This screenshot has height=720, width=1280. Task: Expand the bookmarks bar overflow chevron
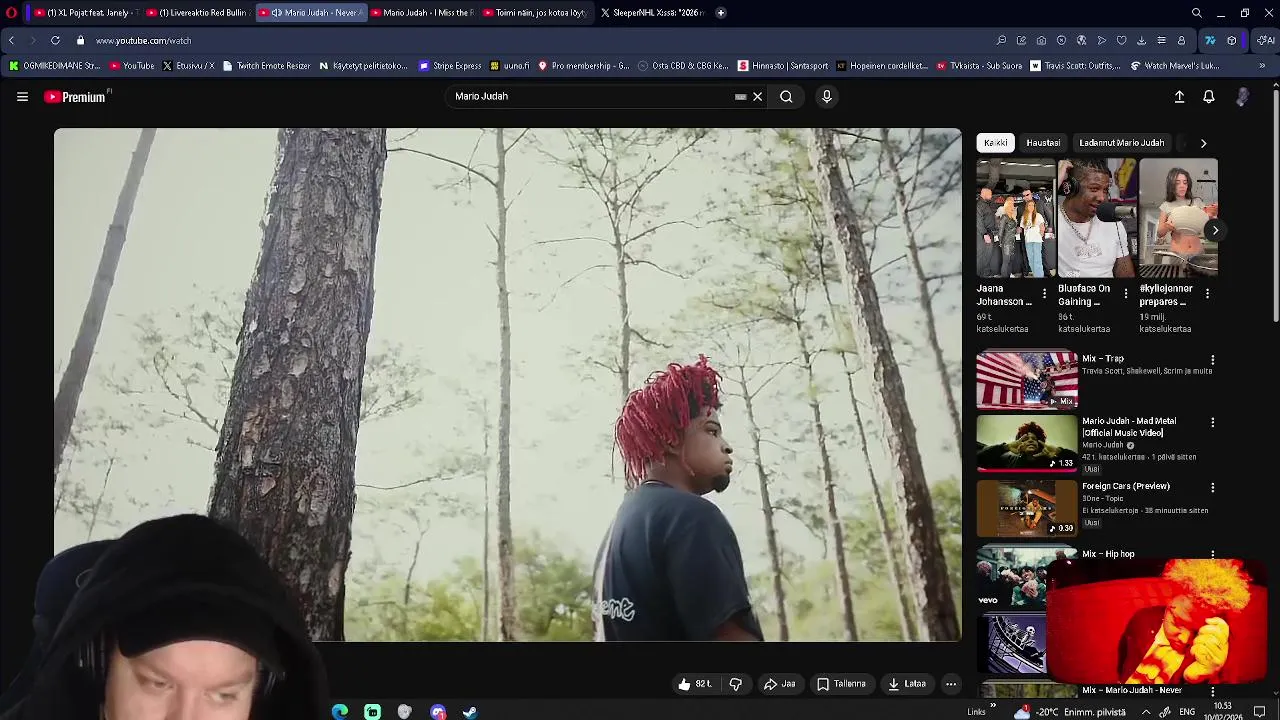coord(1262,66)
